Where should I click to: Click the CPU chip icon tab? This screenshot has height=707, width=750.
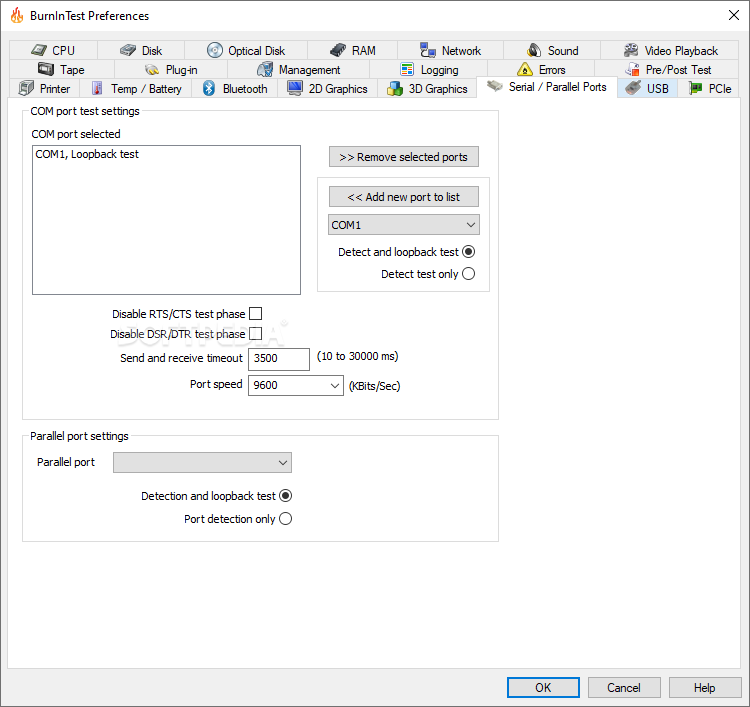(x=39, y=50)
